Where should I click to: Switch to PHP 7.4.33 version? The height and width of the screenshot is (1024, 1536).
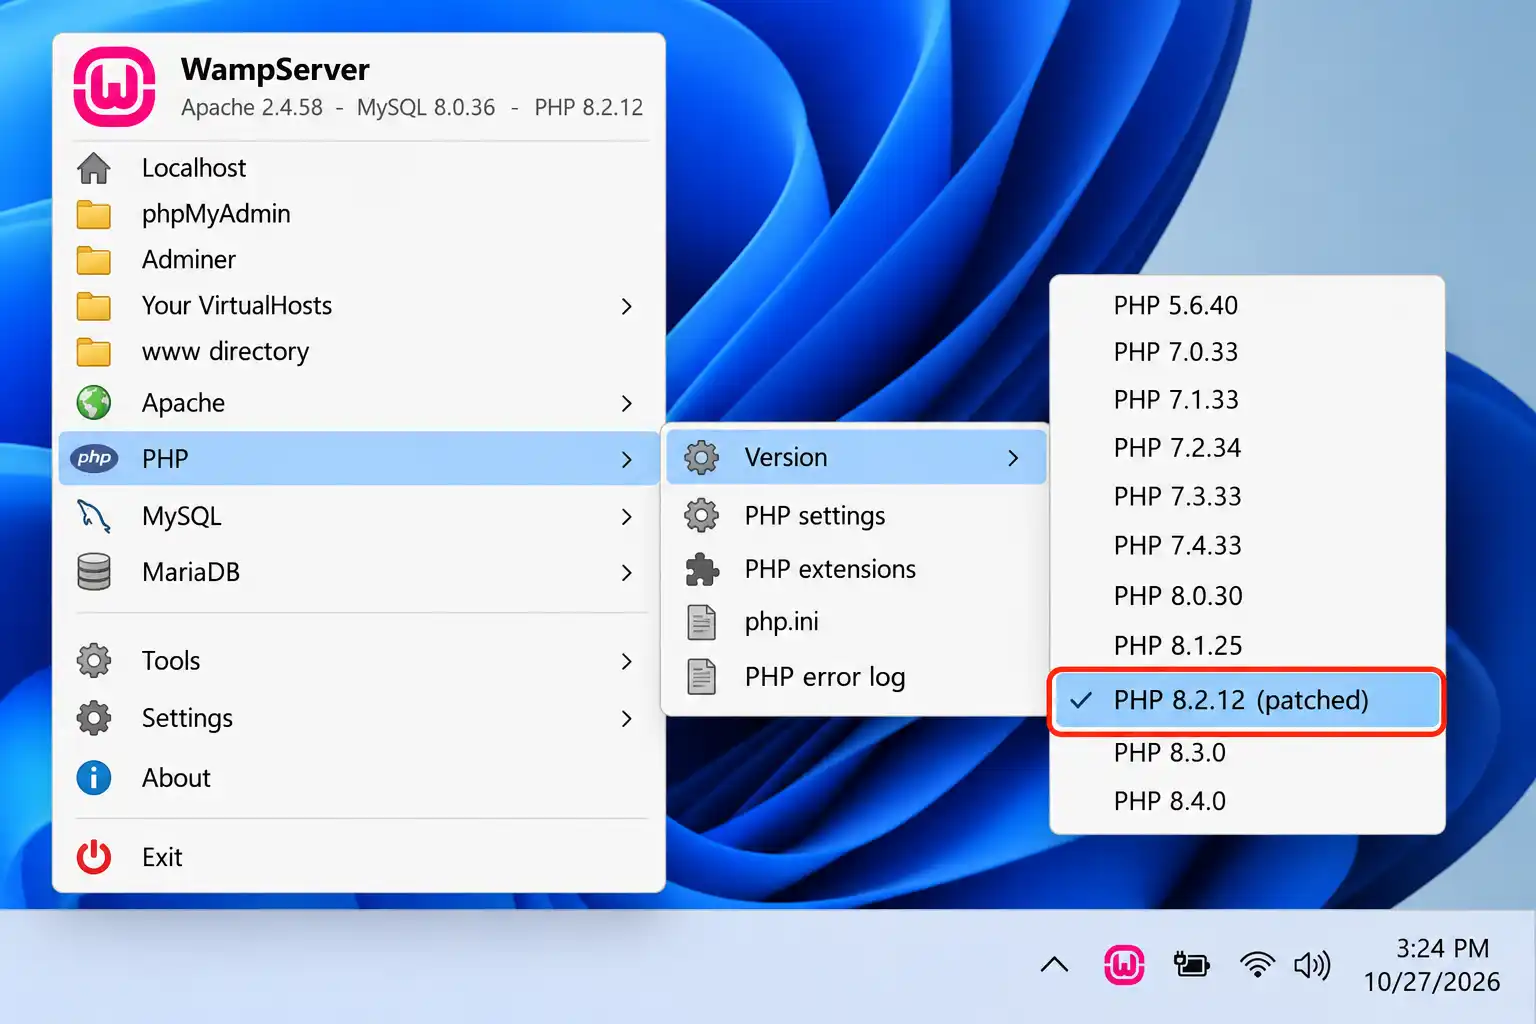[1247, 546]
